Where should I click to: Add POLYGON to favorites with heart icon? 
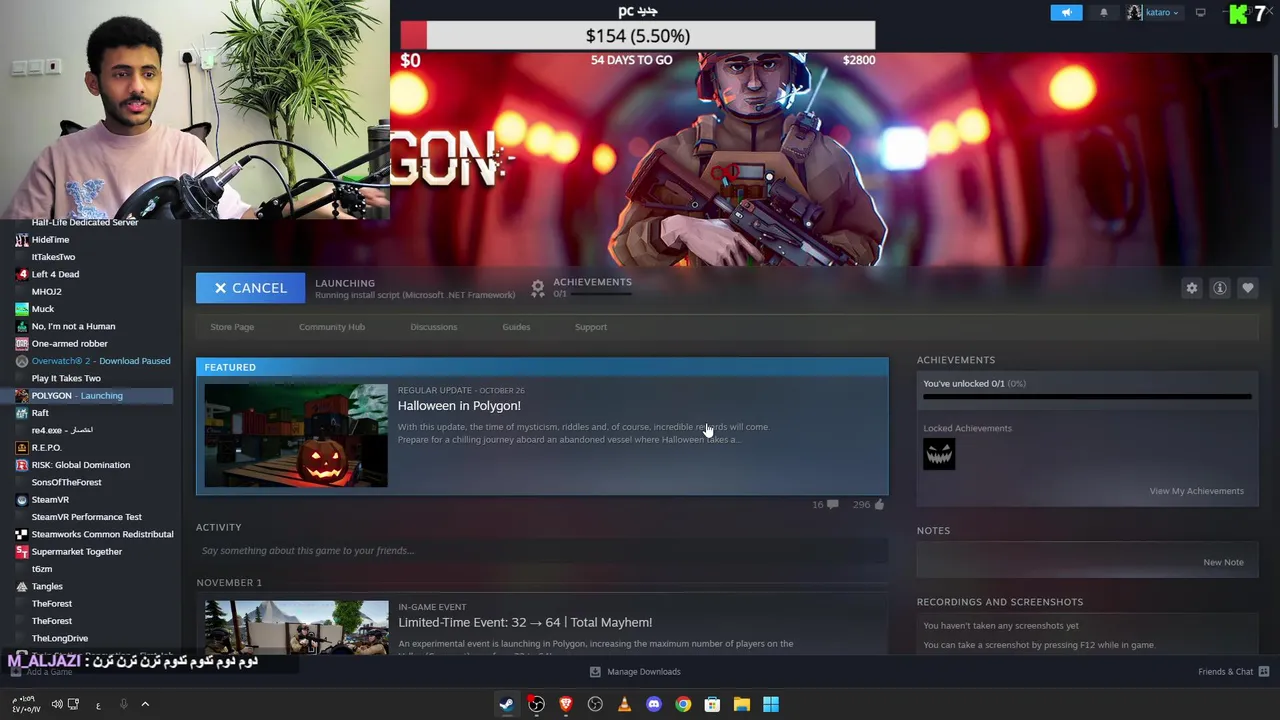pos(1248,288)
